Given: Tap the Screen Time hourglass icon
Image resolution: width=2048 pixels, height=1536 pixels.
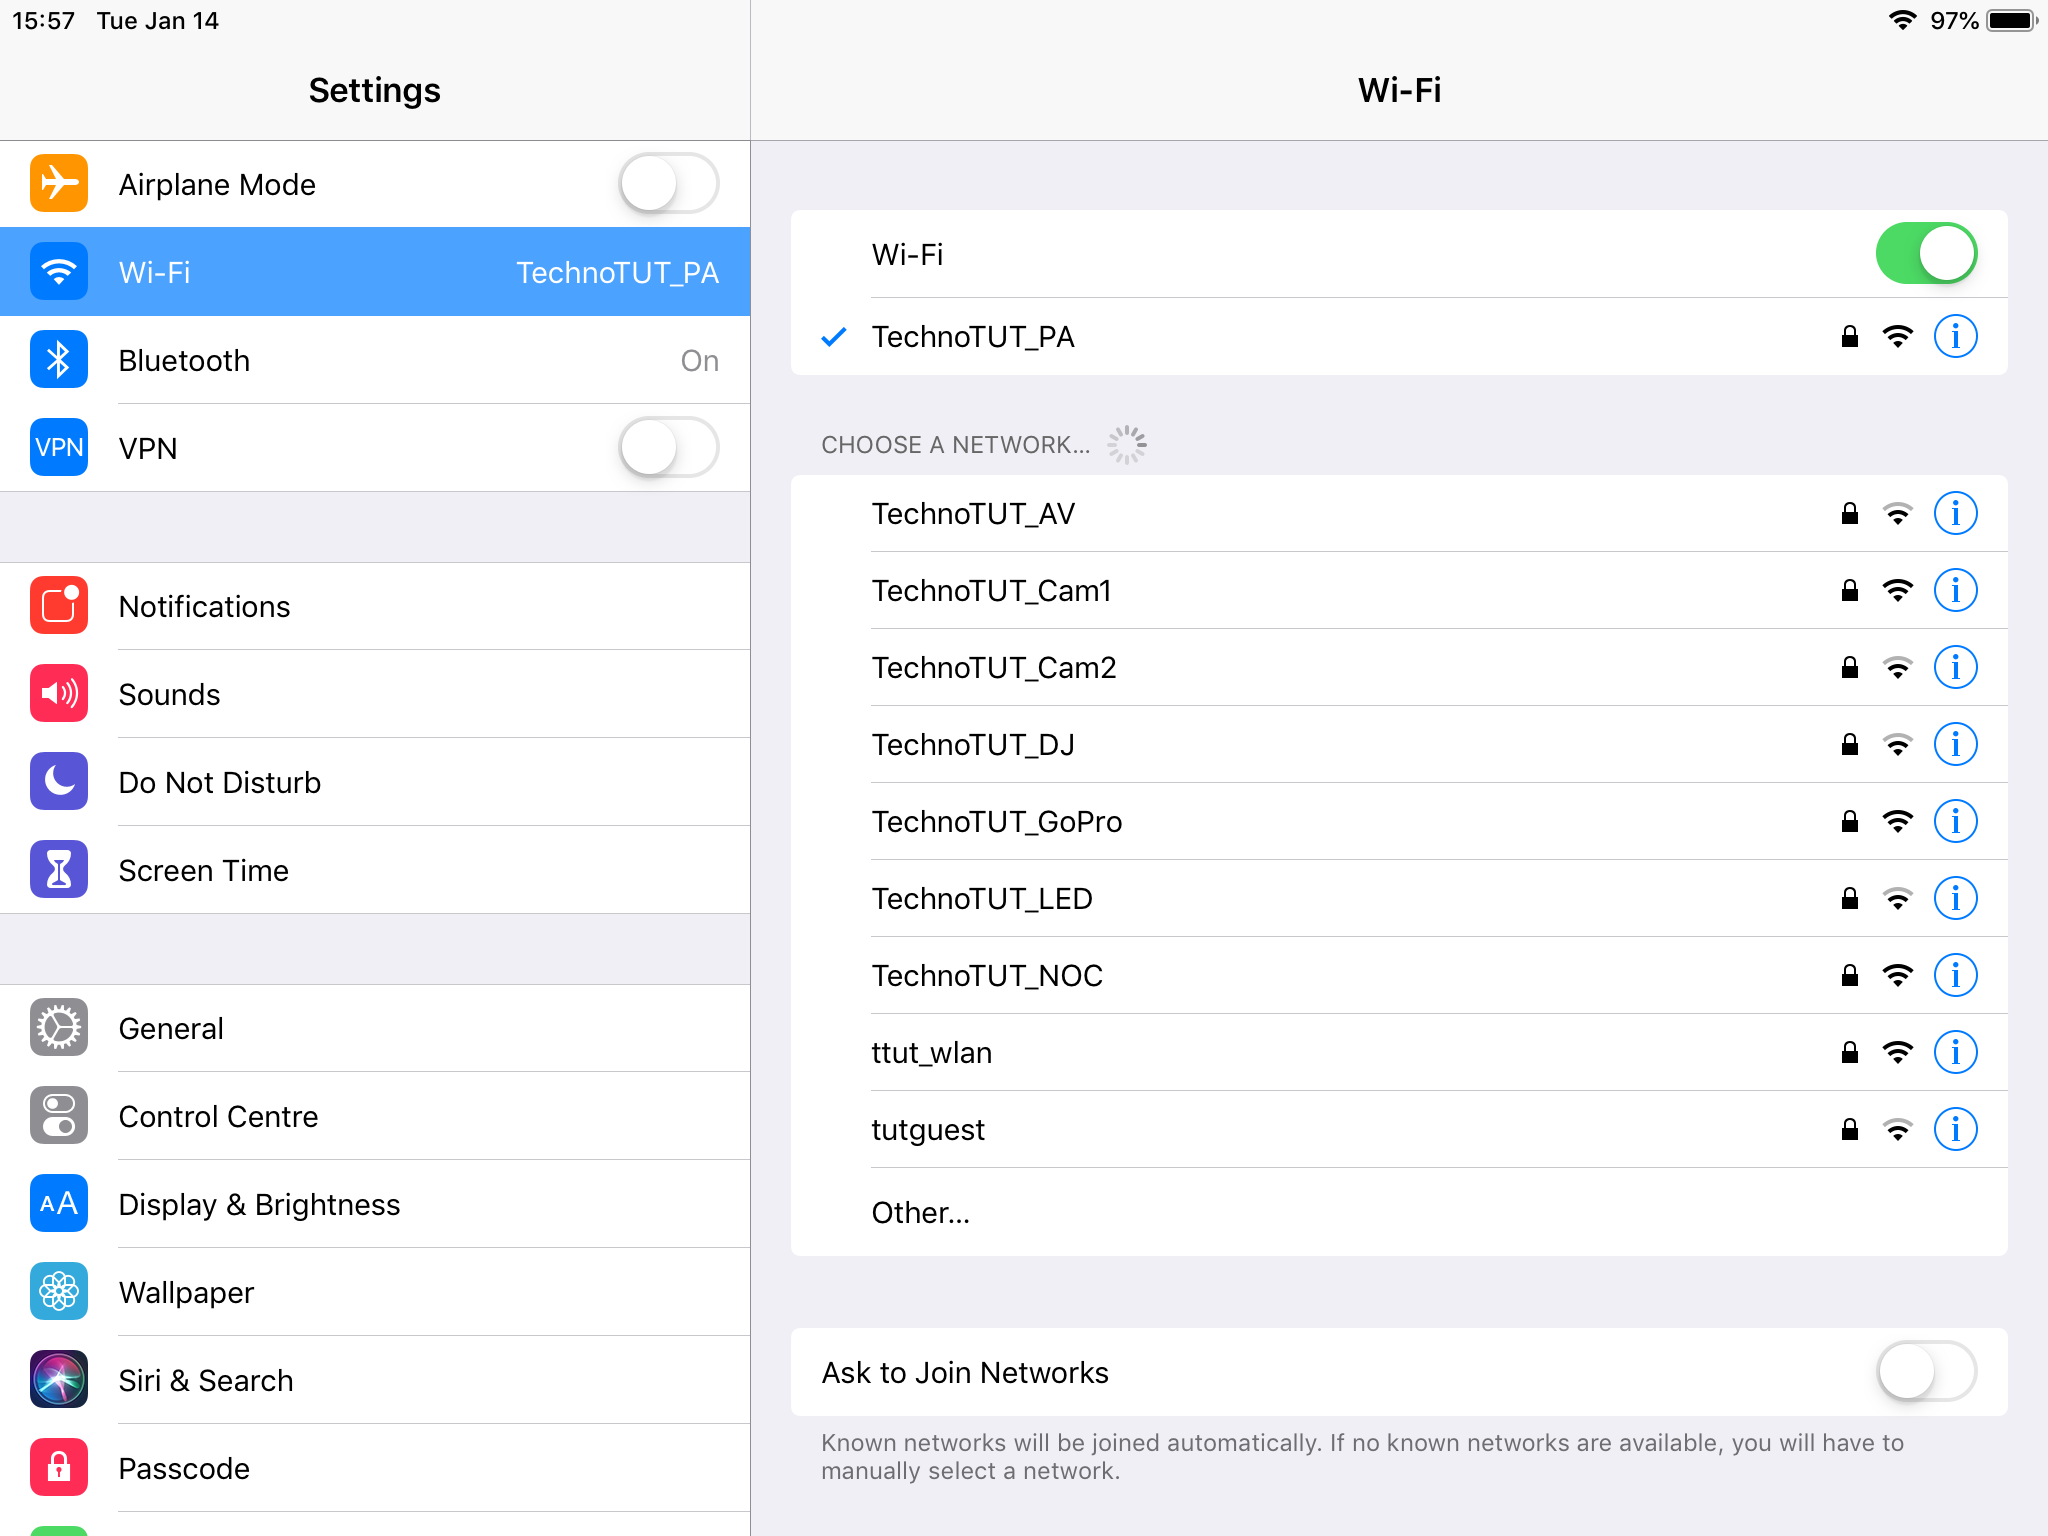Looking at the screenshot, I should (59, 870).
